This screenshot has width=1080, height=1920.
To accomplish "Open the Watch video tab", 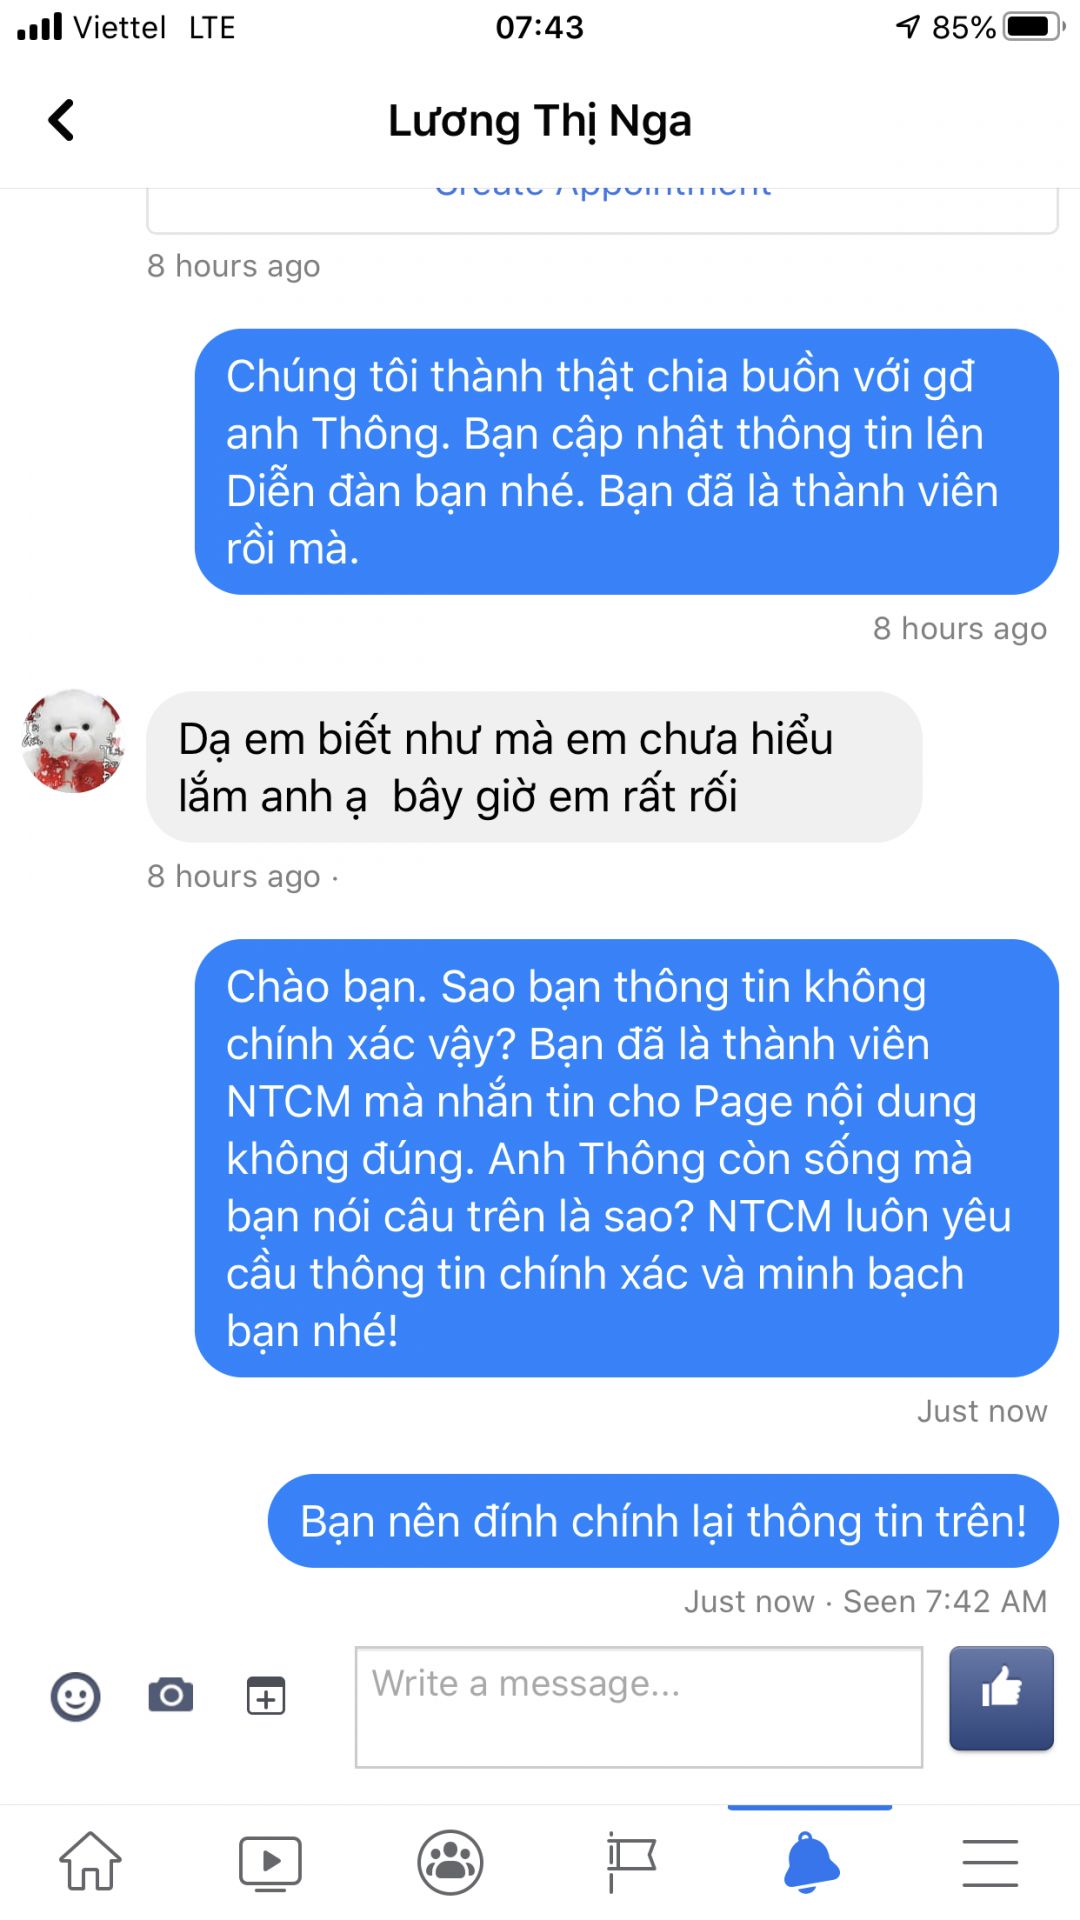I will pyautogui.click(x=270, y=1863).
